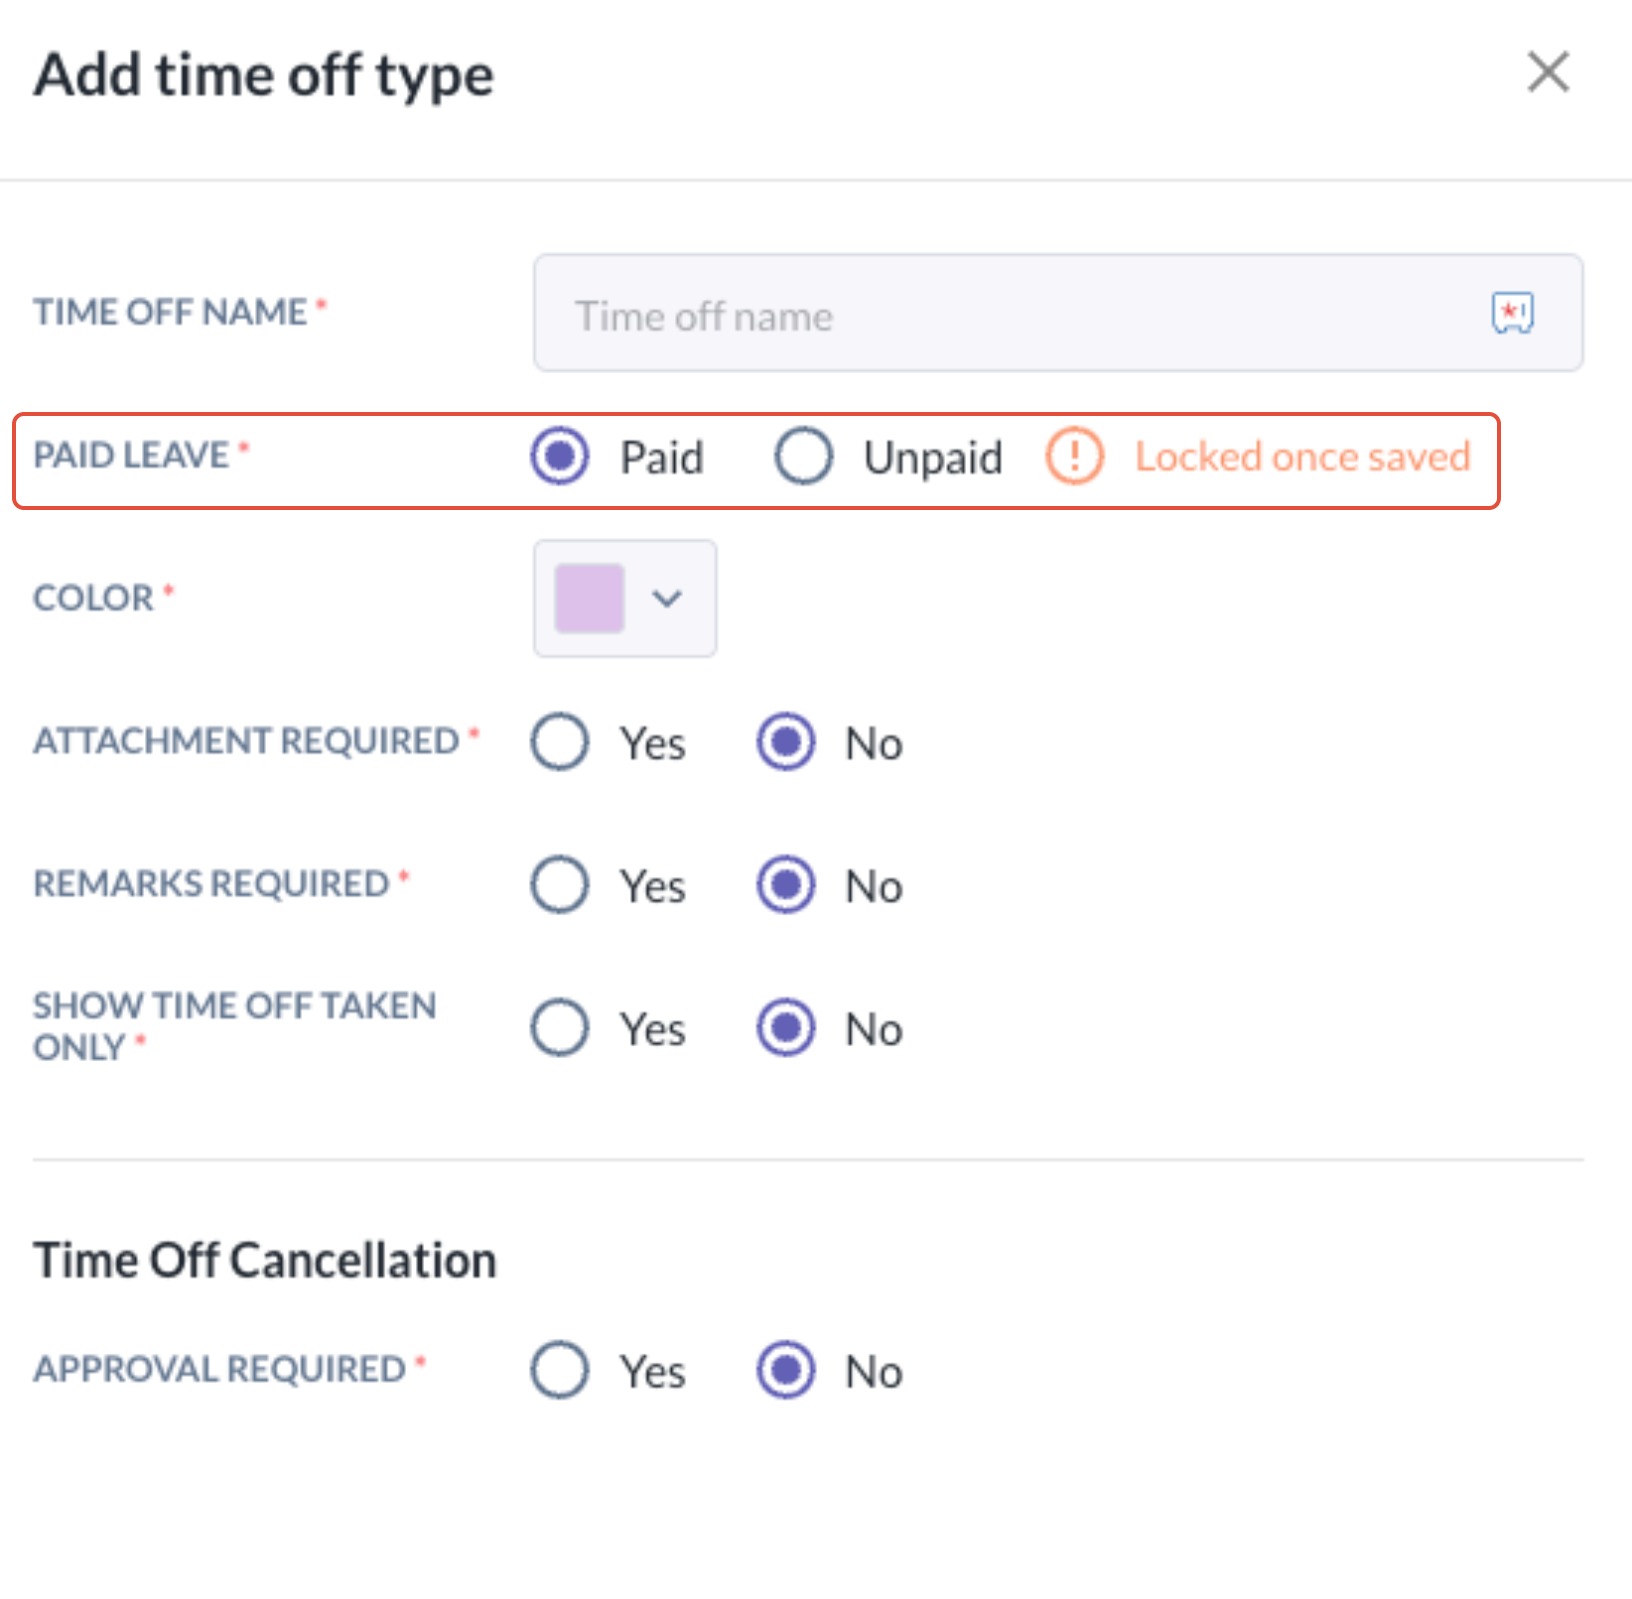Choose Yes for Remarks Required
1632x1599 pixels.
click(560, 885)
